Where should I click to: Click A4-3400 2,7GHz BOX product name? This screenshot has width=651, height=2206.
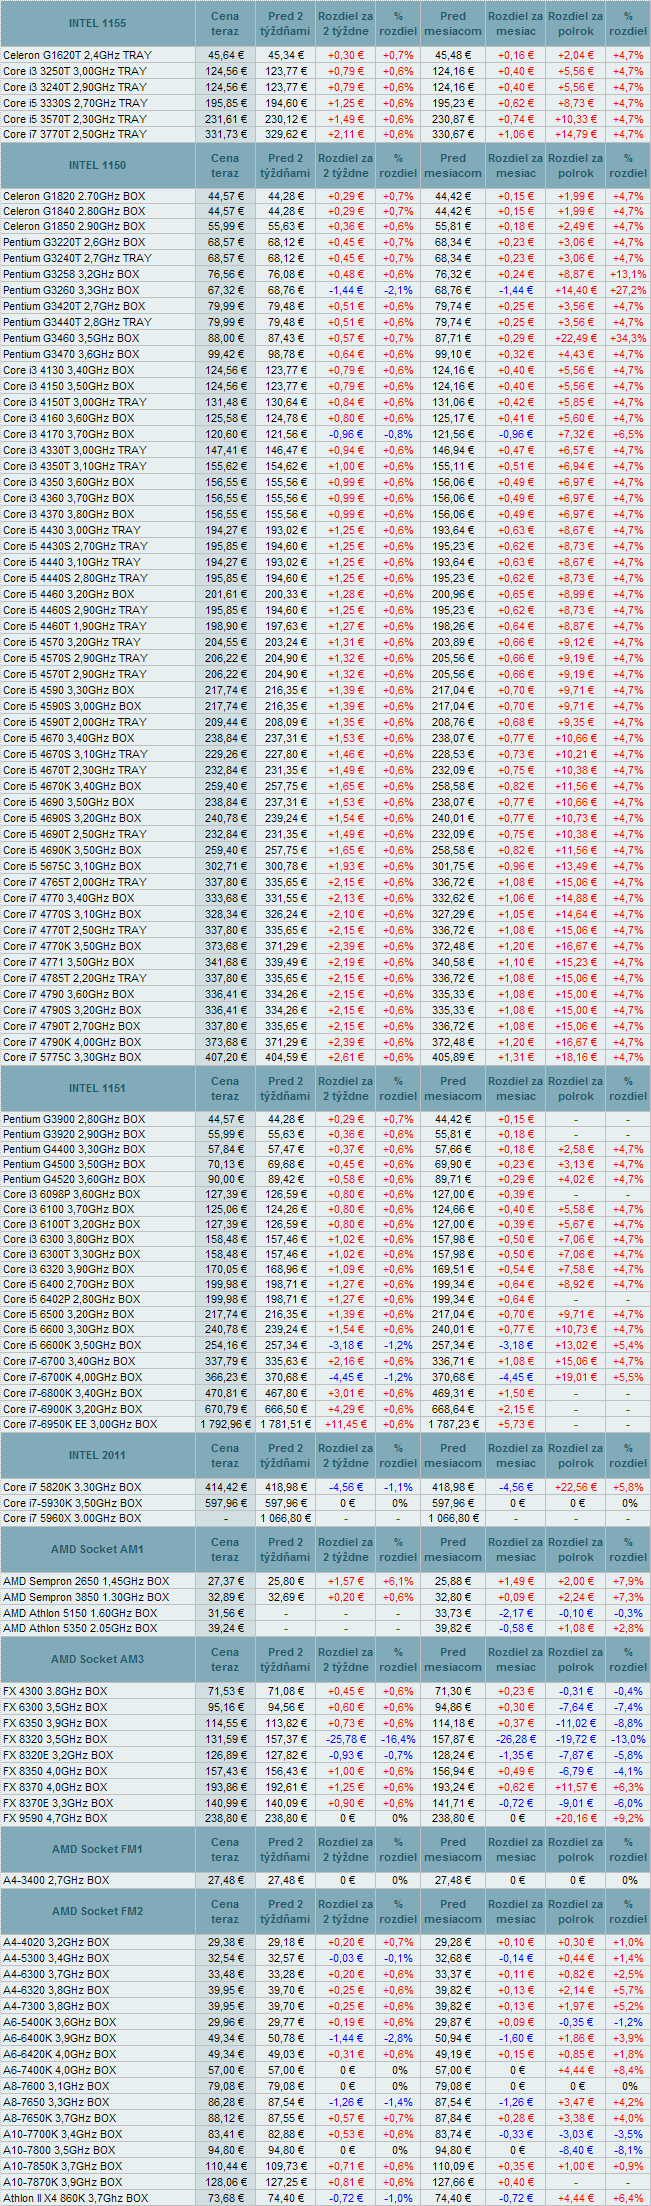tap(56, 1880)
